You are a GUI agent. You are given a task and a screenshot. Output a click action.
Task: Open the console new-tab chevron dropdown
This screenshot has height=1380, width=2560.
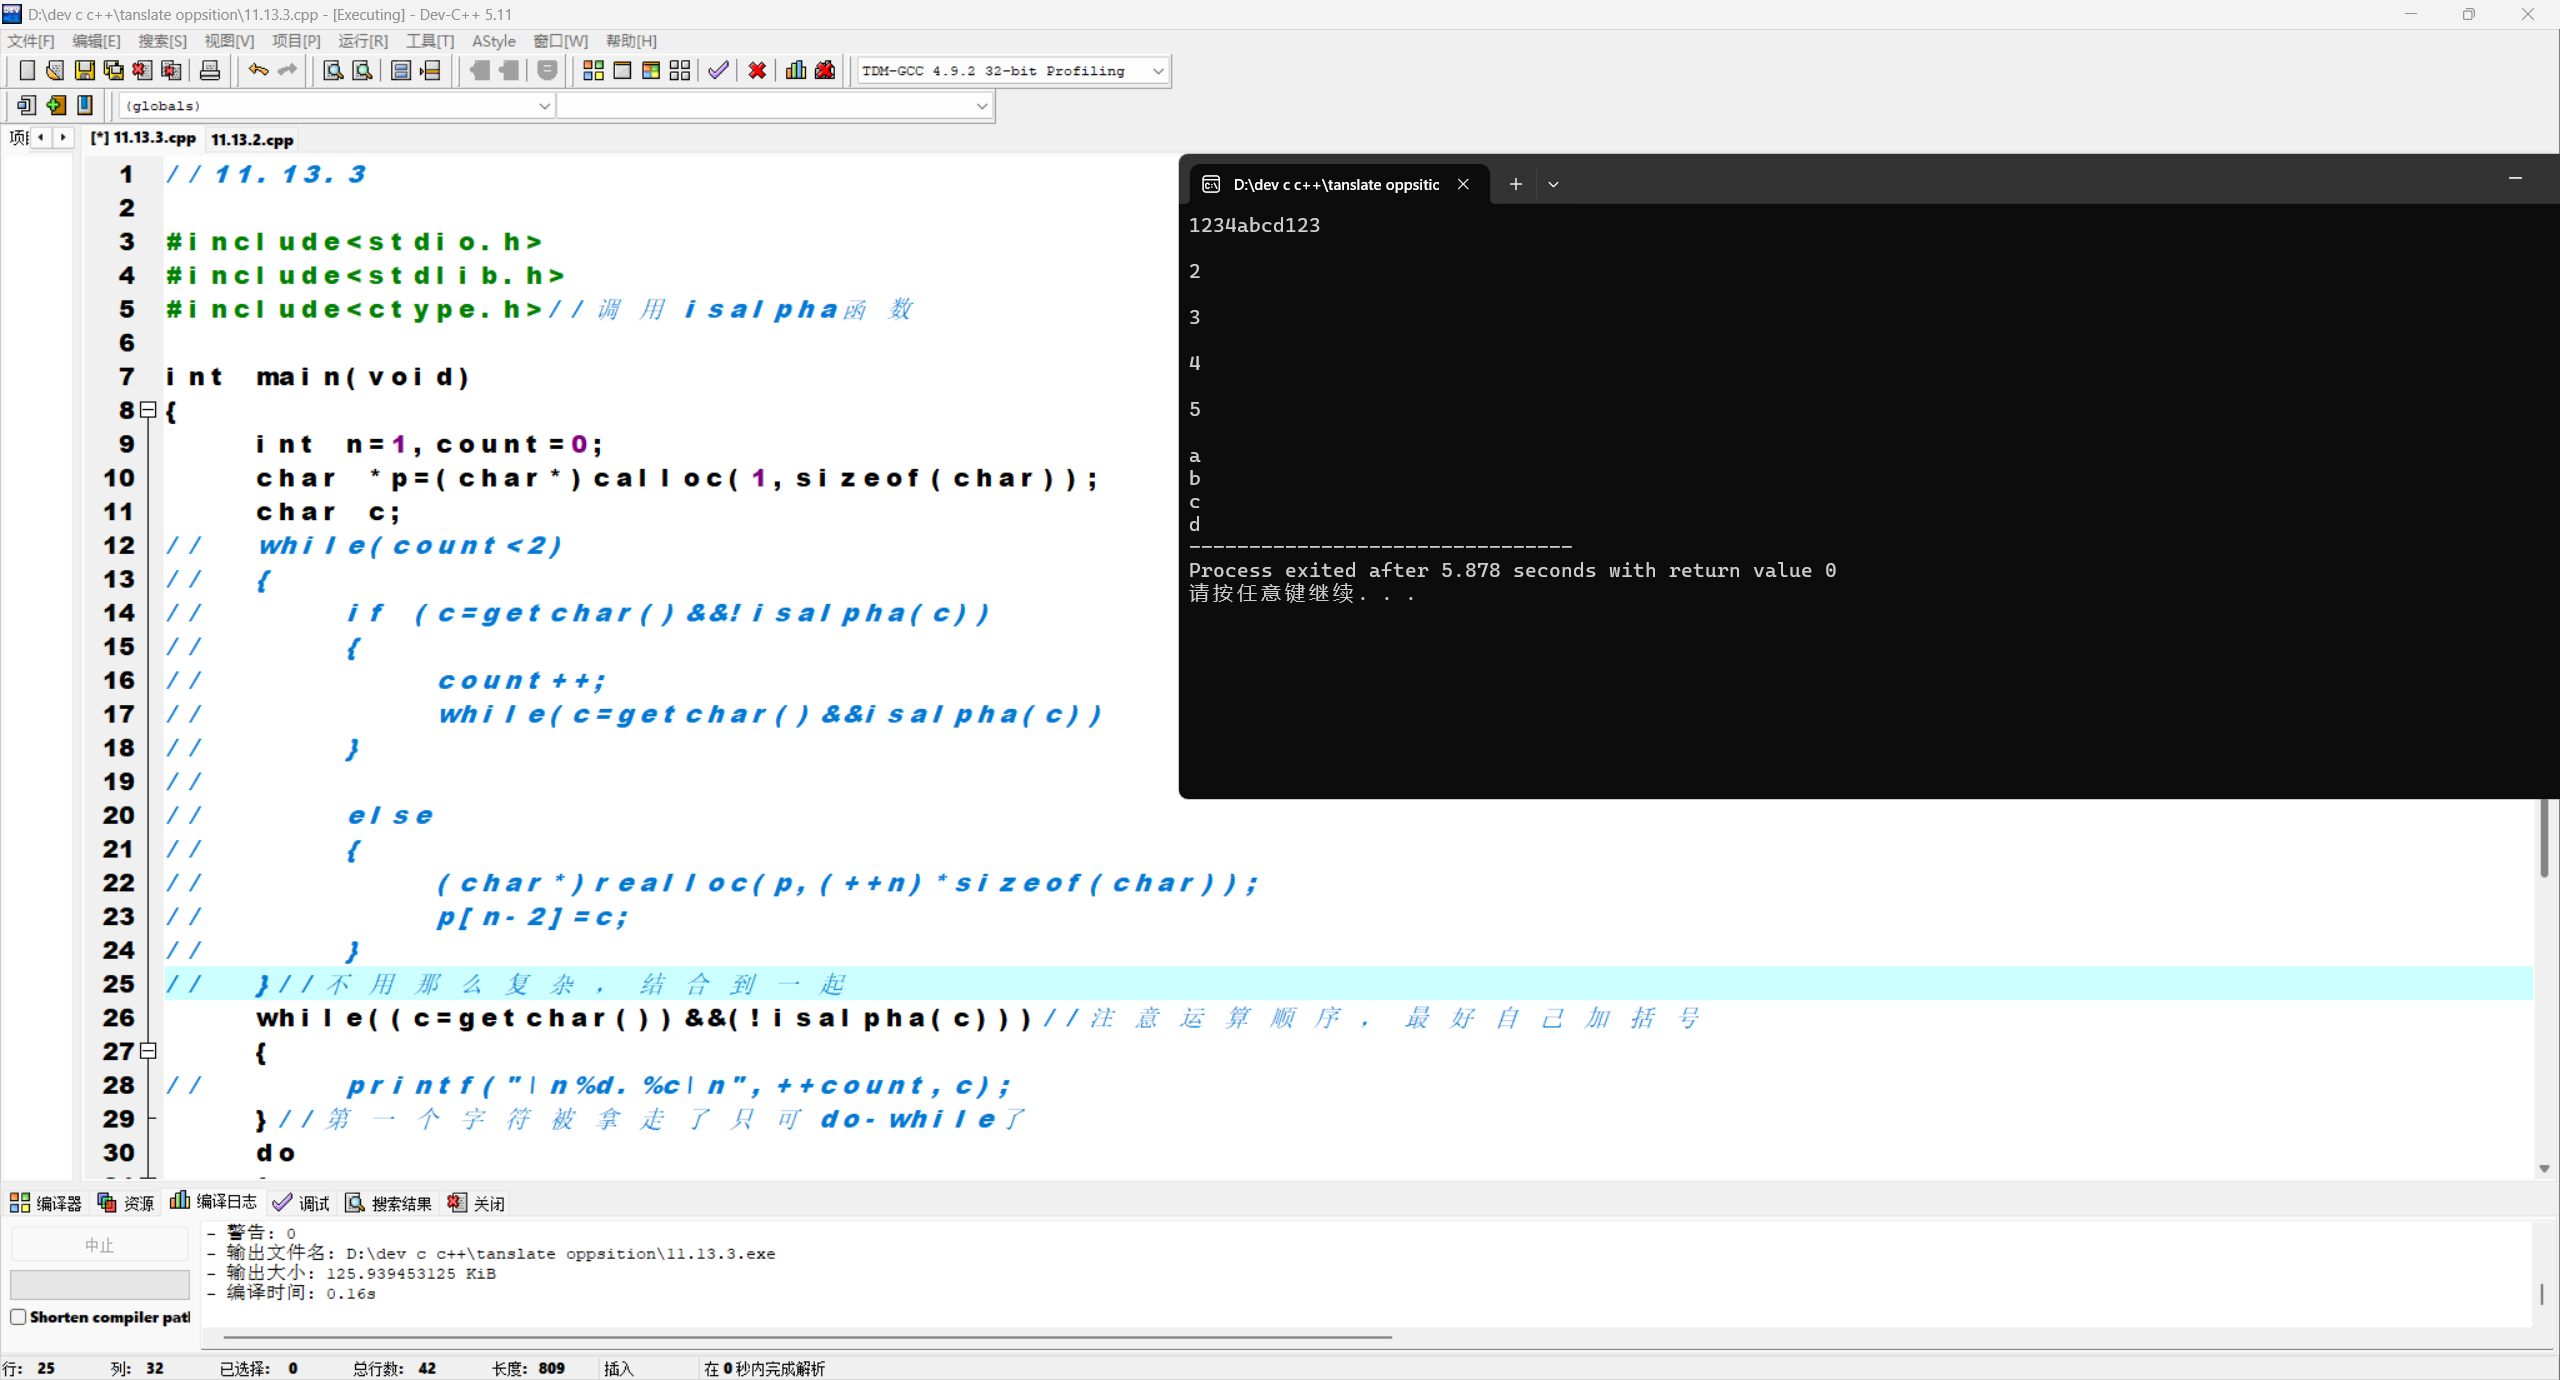point(1553,184)
